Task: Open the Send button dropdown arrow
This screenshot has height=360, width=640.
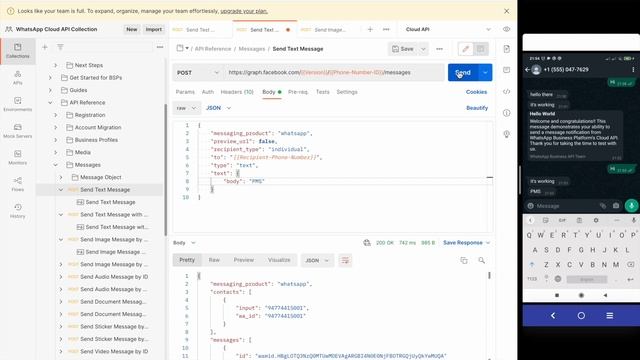Action: click(485, 73)
